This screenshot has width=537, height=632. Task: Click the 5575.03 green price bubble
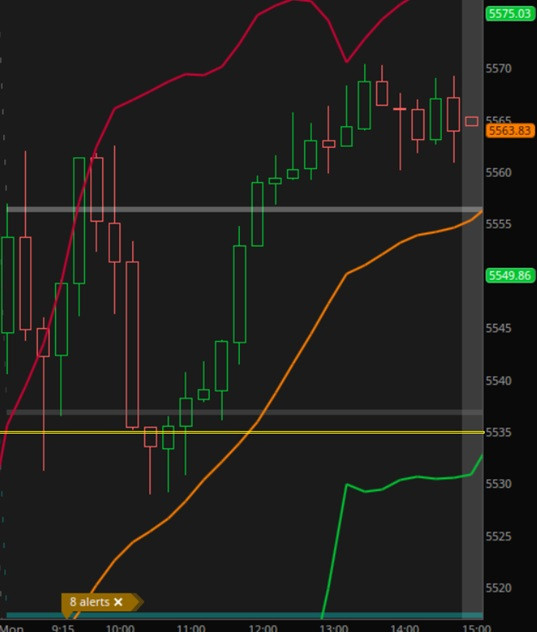(510, 13)
